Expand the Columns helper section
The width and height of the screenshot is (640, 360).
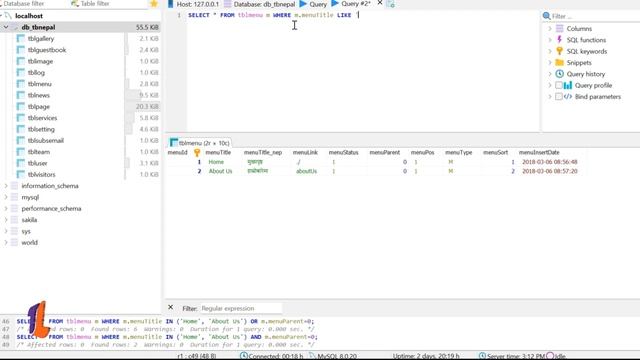point(550,29)
